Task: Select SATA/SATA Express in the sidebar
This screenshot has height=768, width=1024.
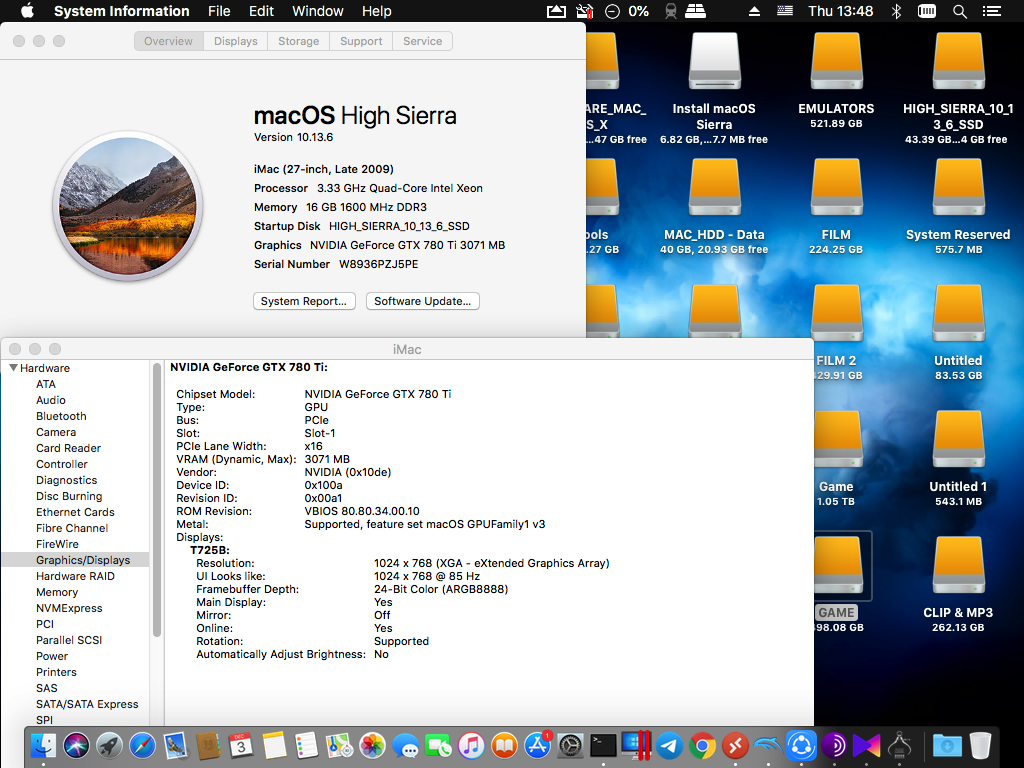Action: tap(87, 704)
